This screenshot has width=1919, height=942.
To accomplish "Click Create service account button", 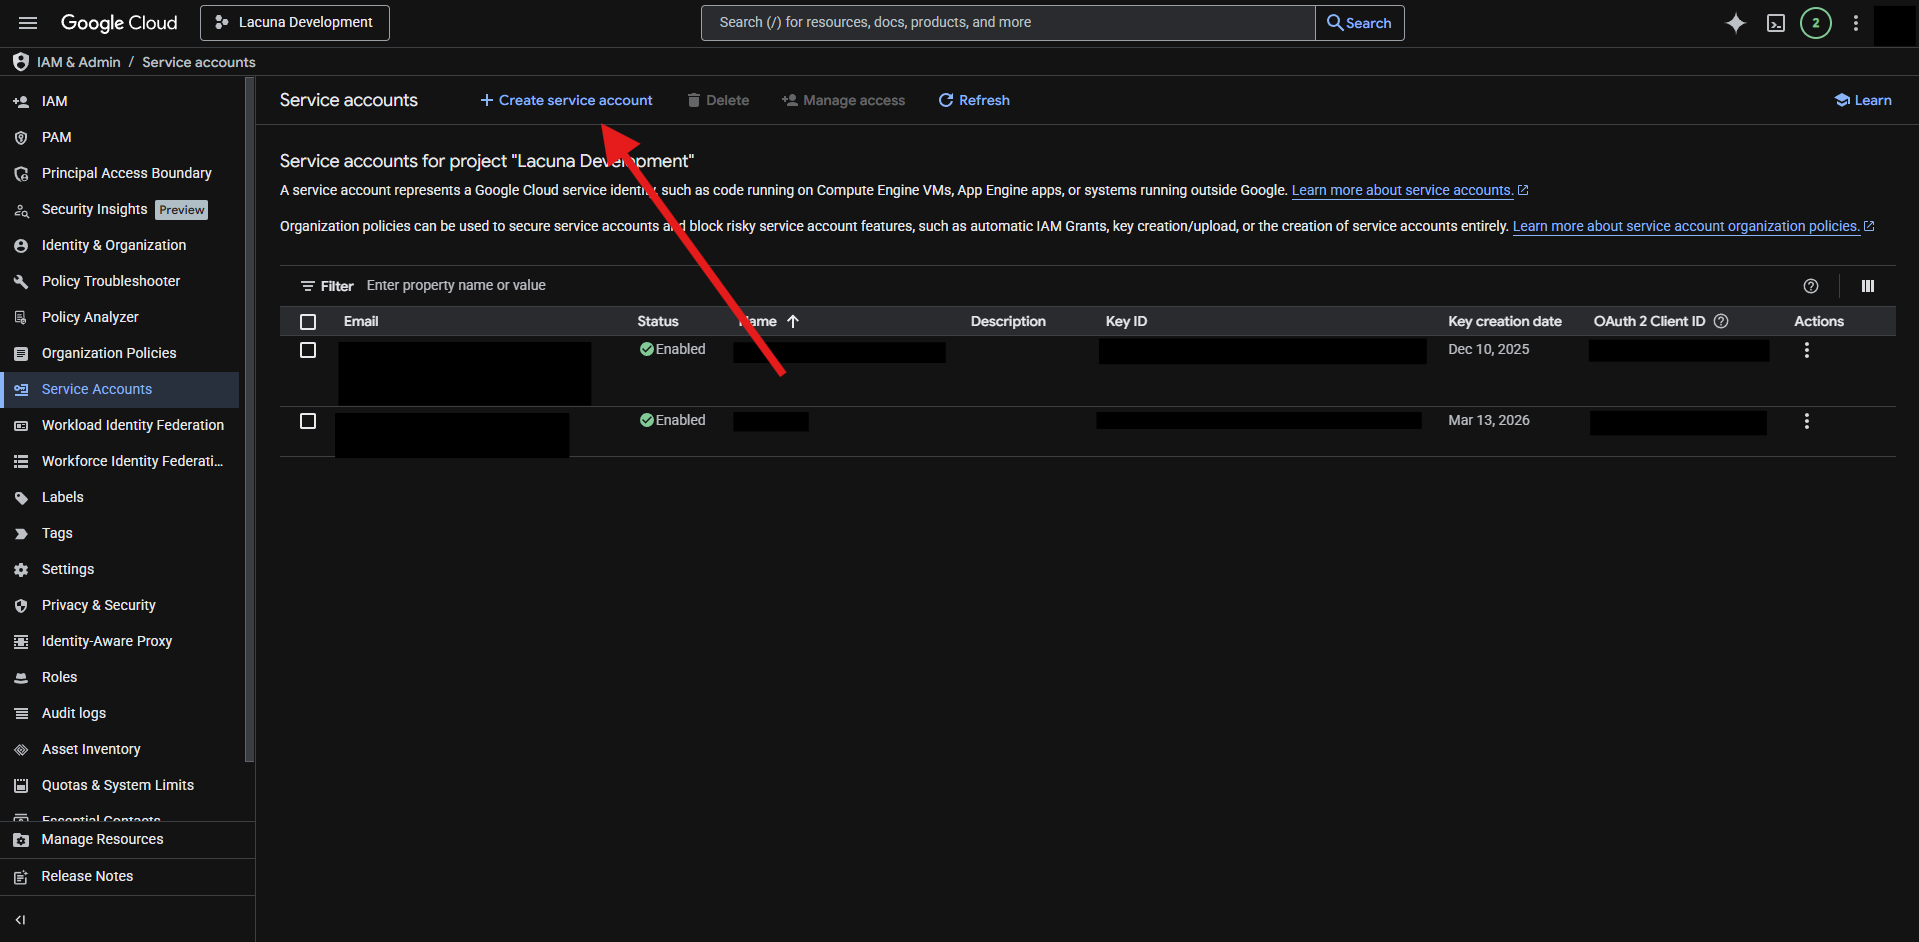I will 566,100.
